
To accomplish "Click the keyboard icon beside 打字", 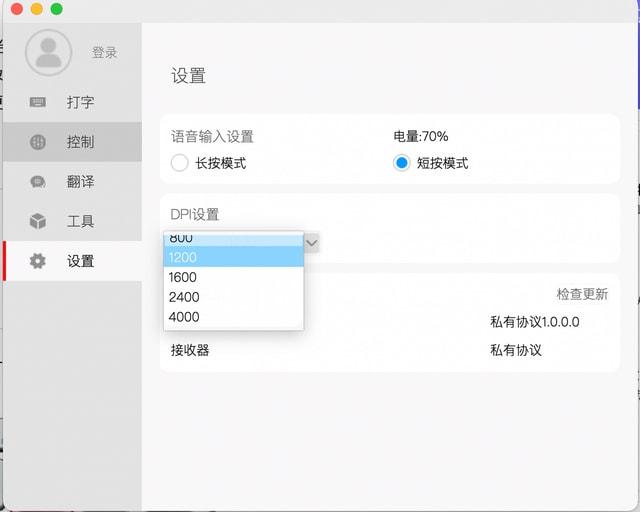I will coord(38,102).
